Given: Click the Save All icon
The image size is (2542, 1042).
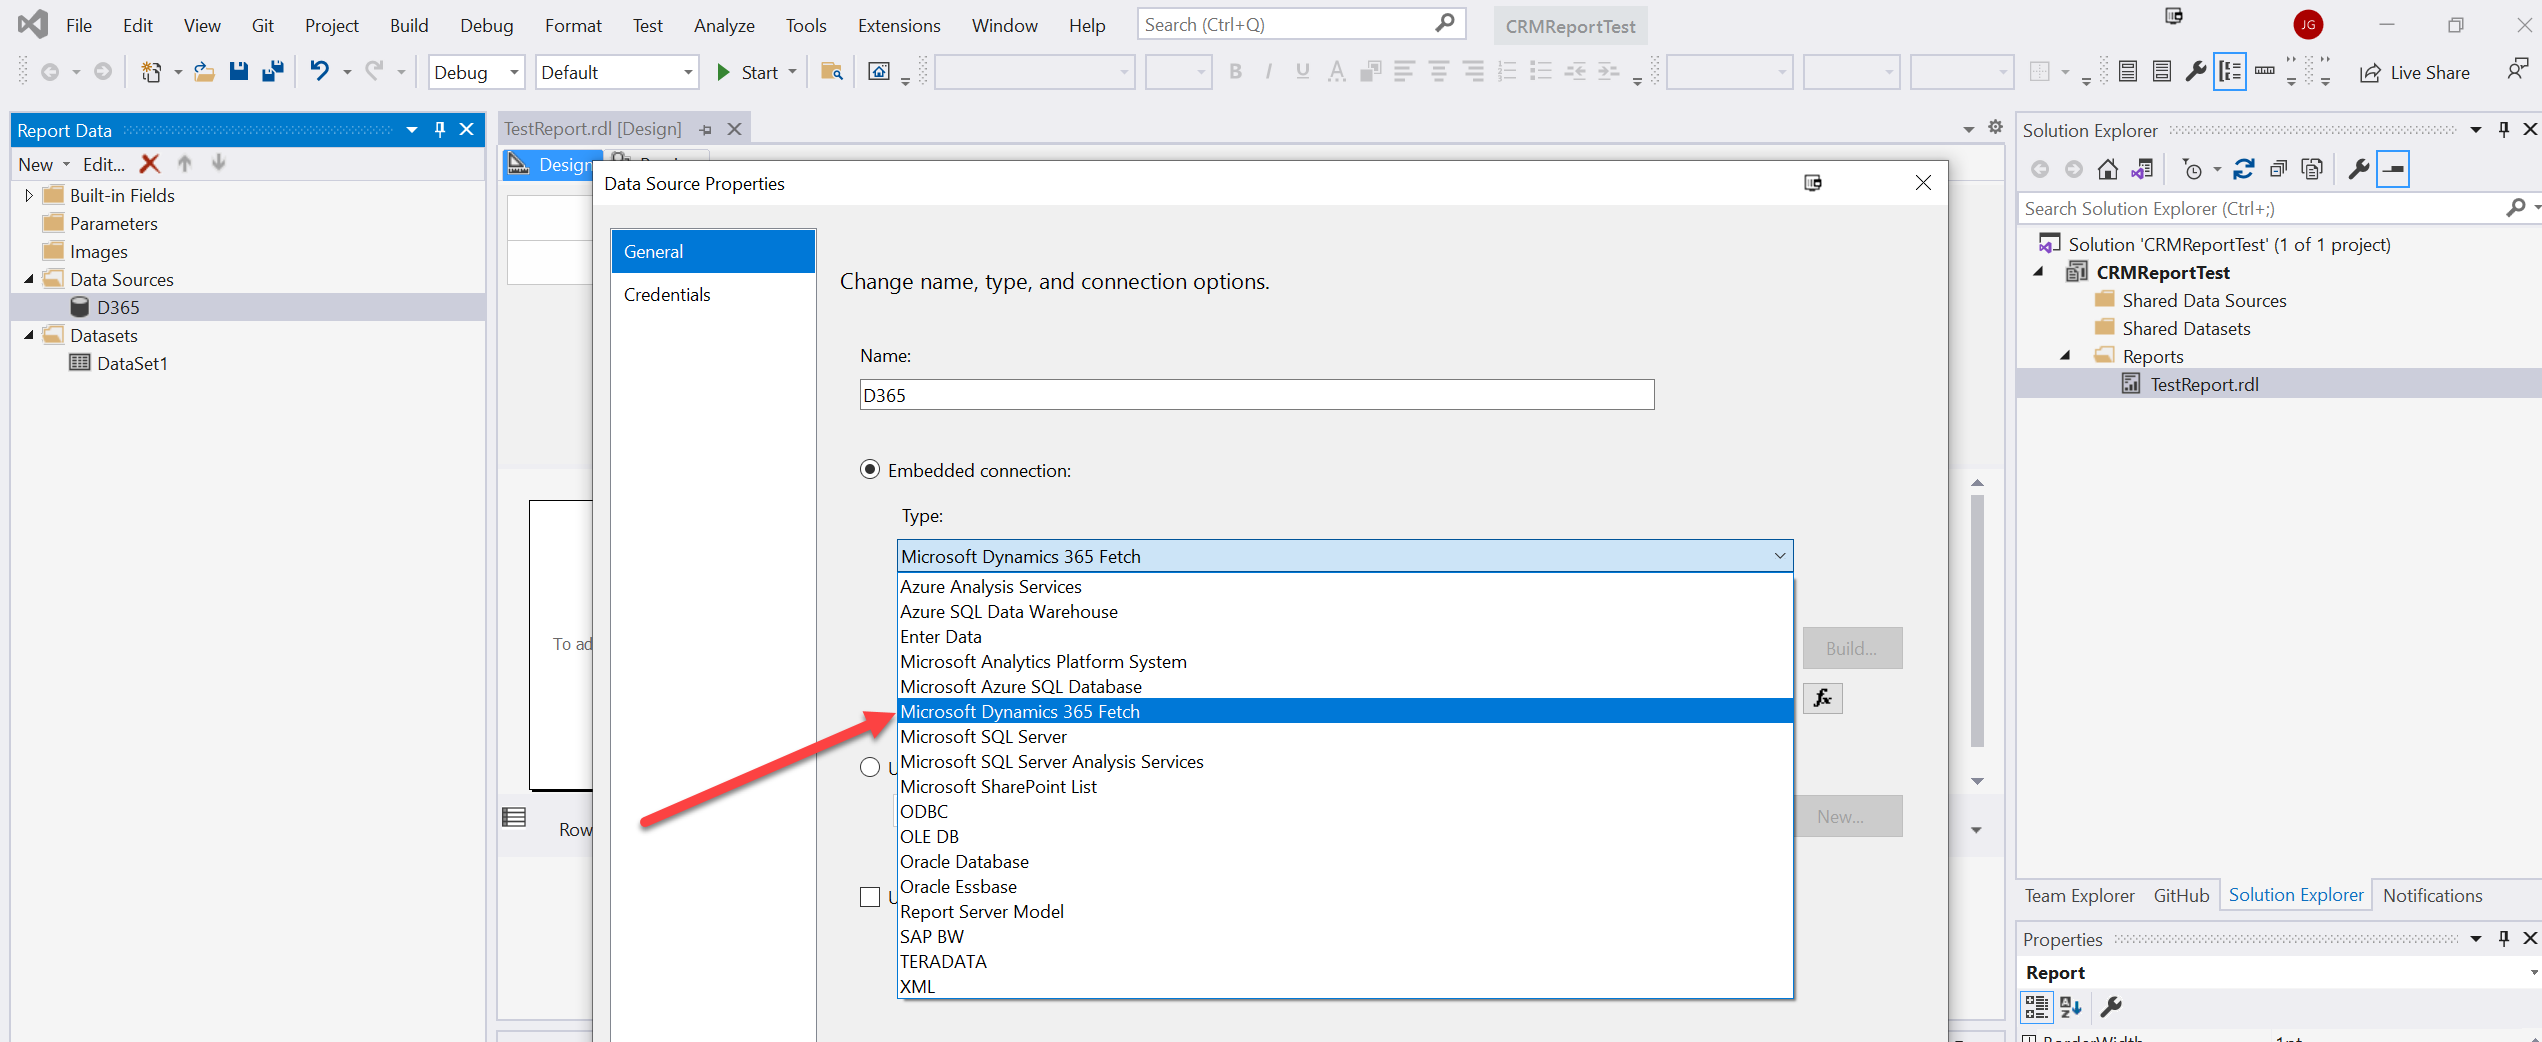Looking at the screenshot, I should pyautogui.click(x=272, y=72).
